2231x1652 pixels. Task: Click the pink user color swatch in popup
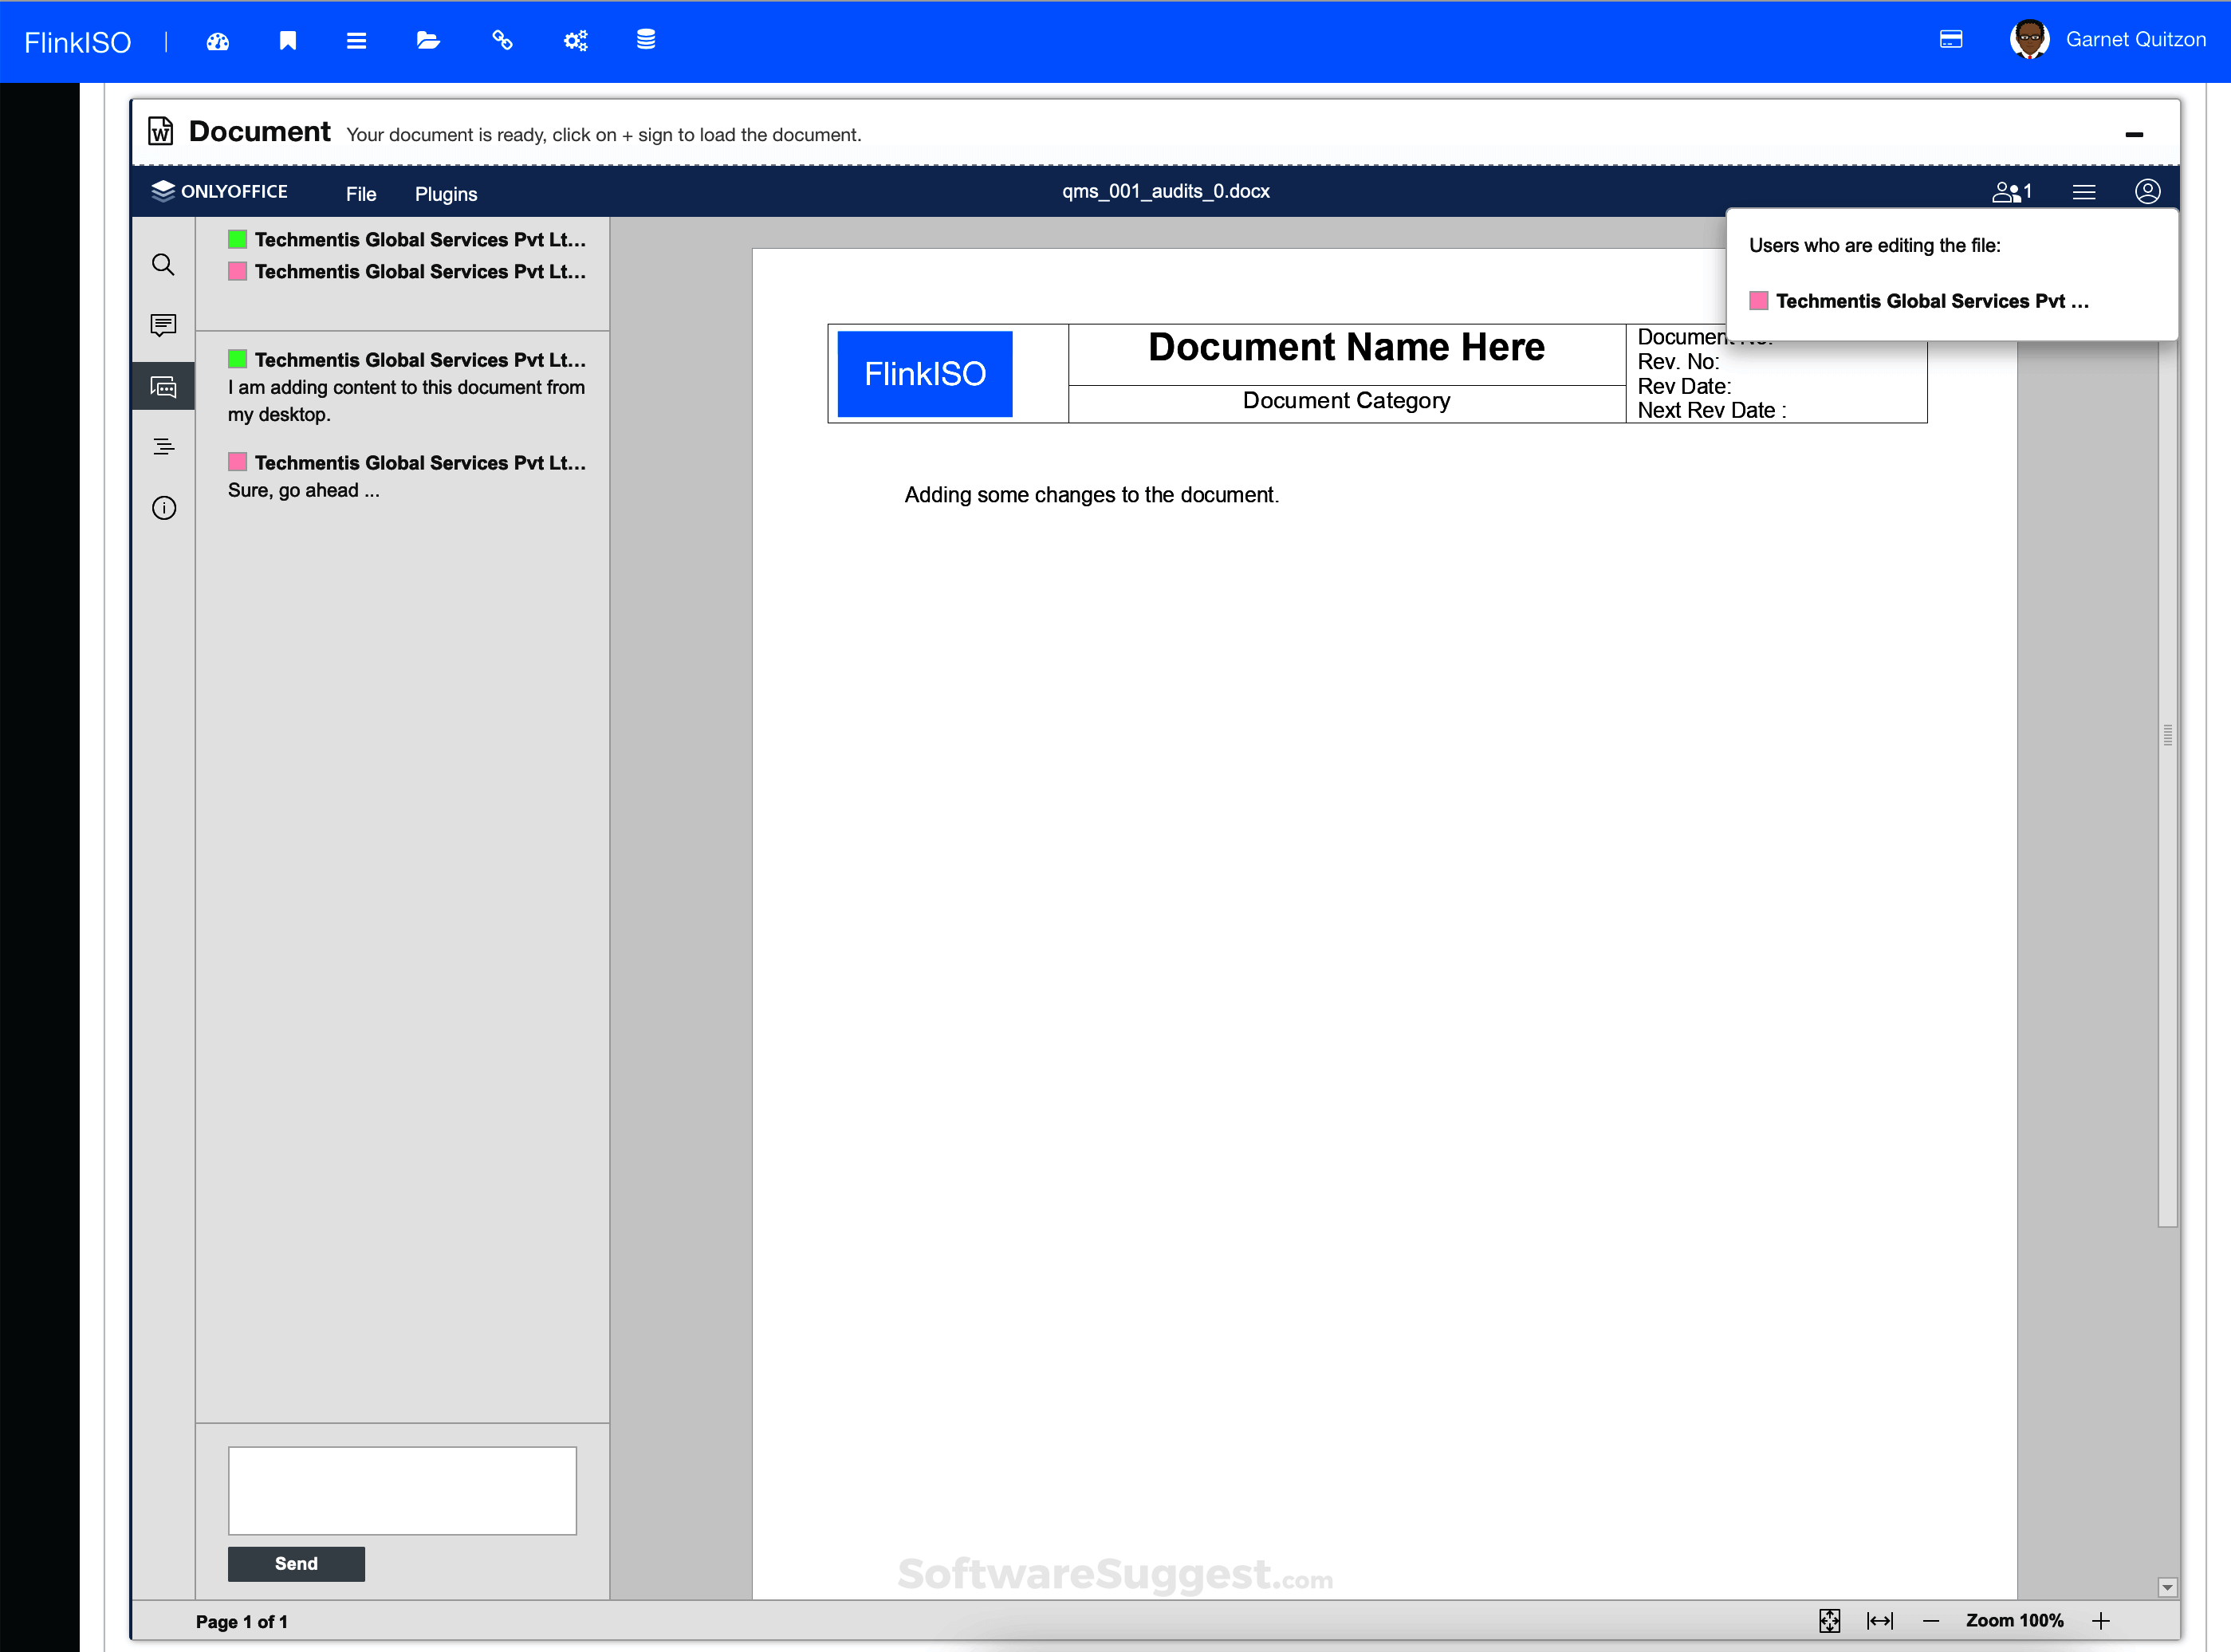pos(1758,301)
